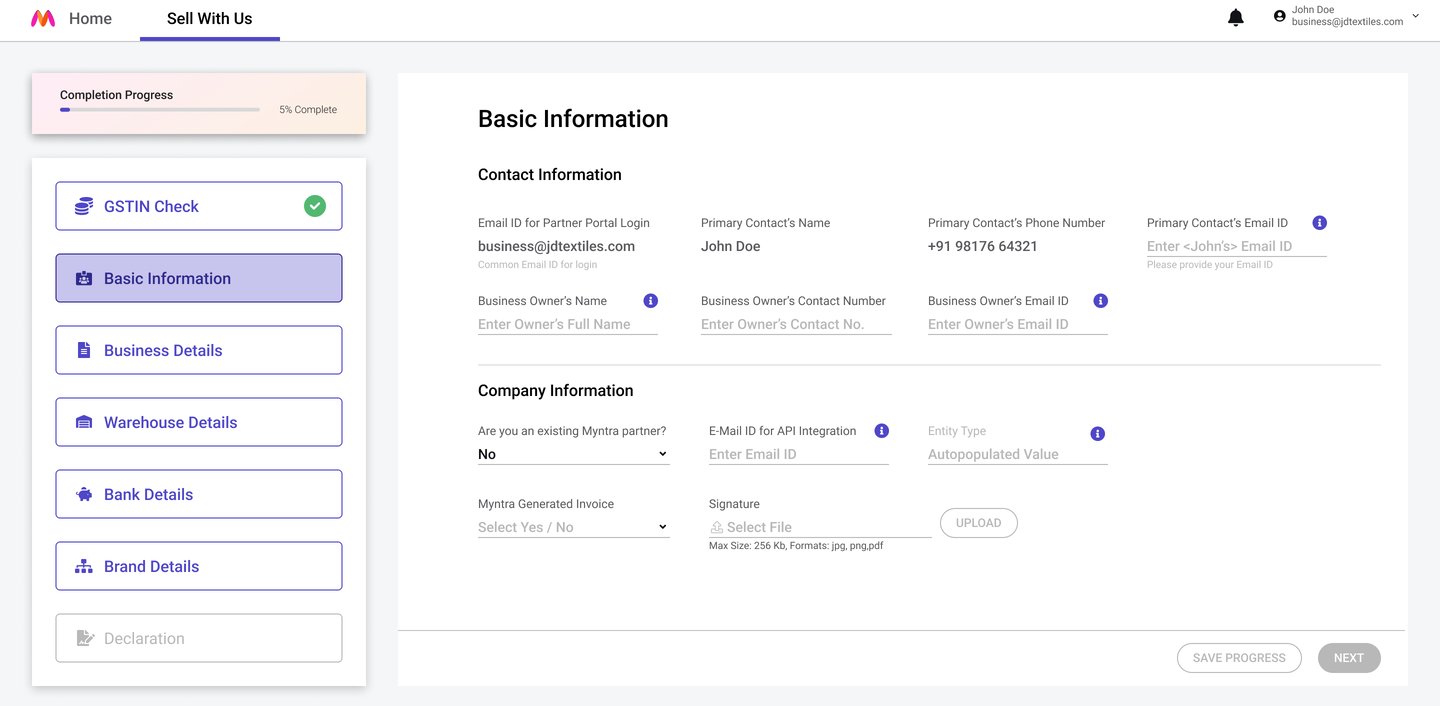Switch to Sell With Us tab
The height and width of the screenshot is (706, 1440).
[209, 19]
